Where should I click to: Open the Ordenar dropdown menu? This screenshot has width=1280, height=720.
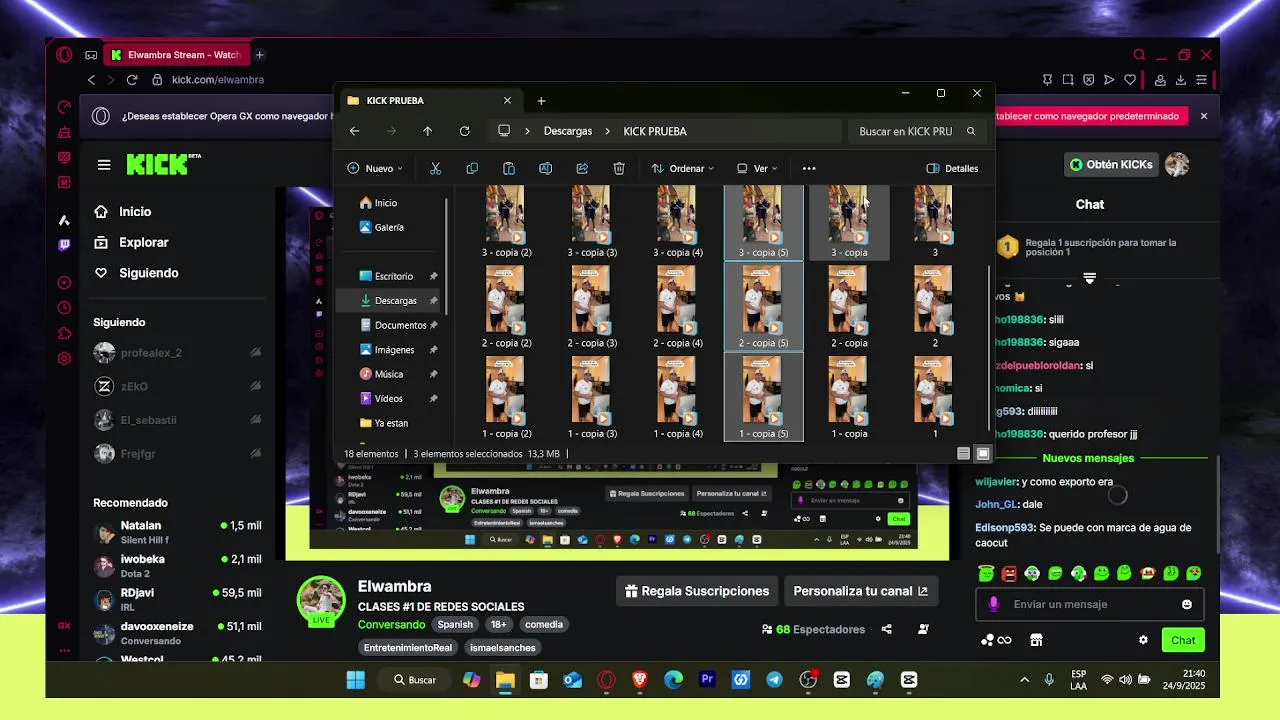coord(683,168)
